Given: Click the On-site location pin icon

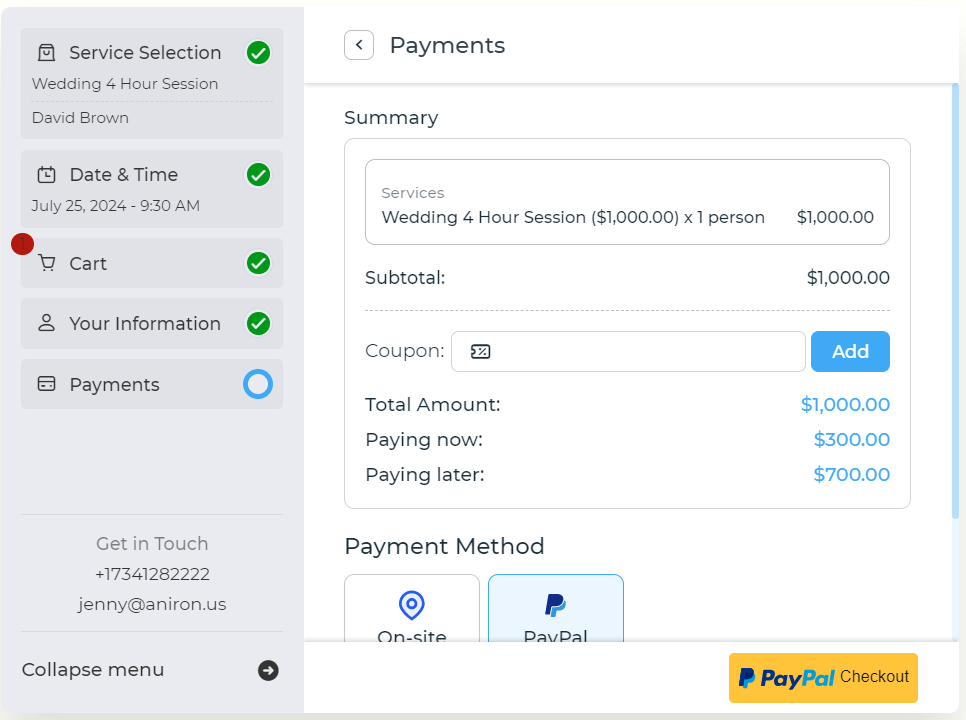Looking at the screenshot, I should coord(411,605).
